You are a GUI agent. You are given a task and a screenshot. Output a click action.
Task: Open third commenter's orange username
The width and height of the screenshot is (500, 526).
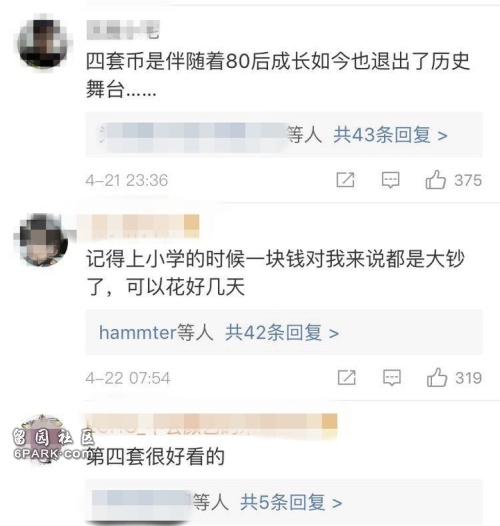[x=210, y=423]
